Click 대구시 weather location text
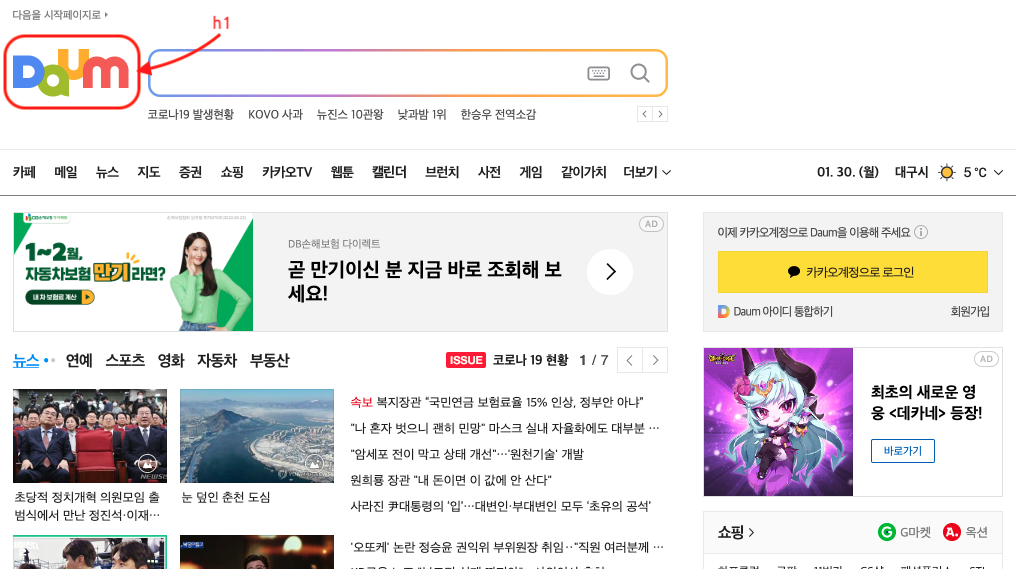Screen dimensions: 1016x569 (x=911, y=172)
